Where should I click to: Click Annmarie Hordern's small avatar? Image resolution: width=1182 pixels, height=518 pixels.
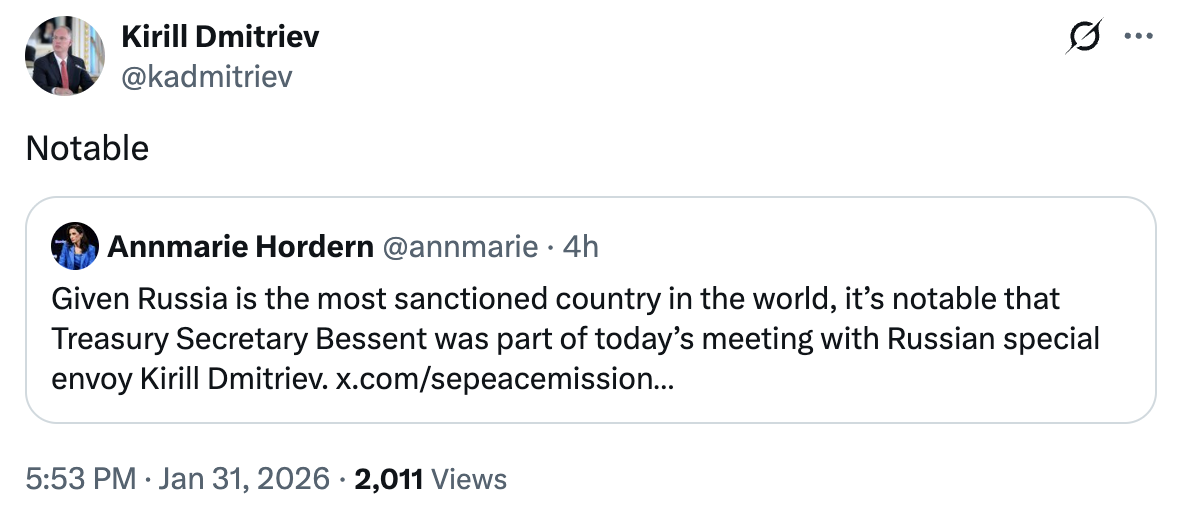coord(75,246)
